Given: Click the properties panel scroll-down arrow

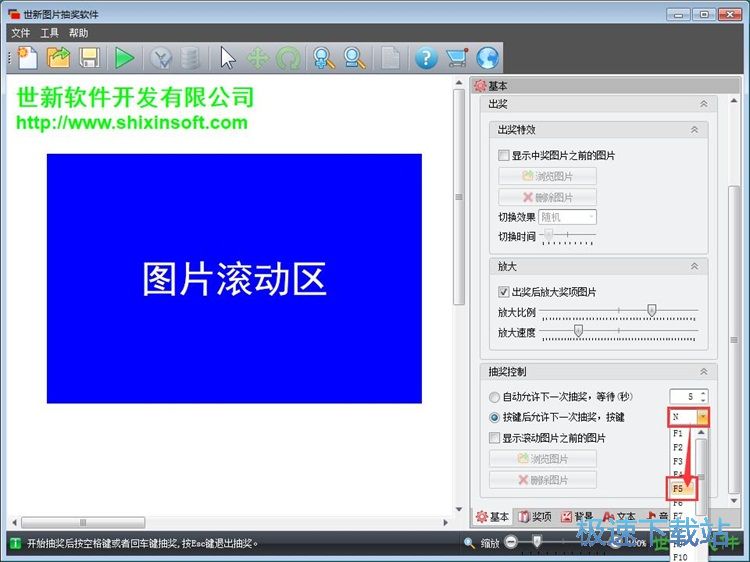Looking at the screenshot, I should 734,500.
